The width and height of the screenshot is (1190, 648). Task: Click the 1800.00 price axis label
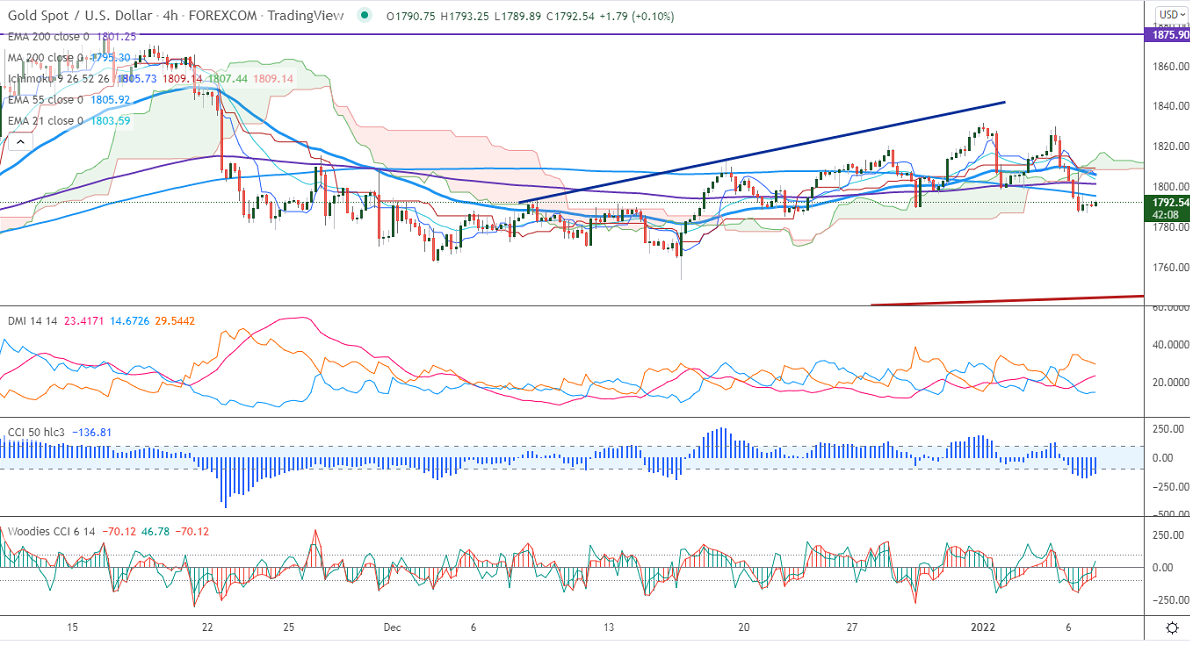(1170, 187)
